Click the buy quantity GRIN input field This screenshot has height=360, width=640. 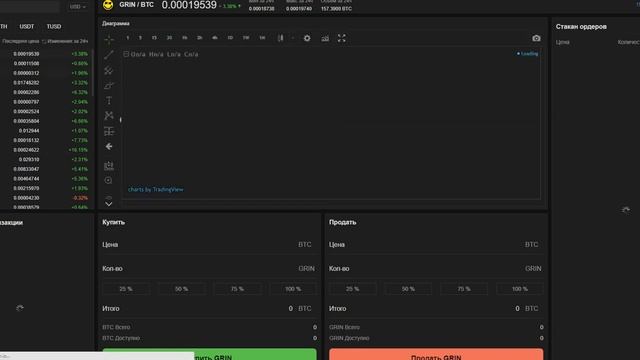click(x=209, y=269)
